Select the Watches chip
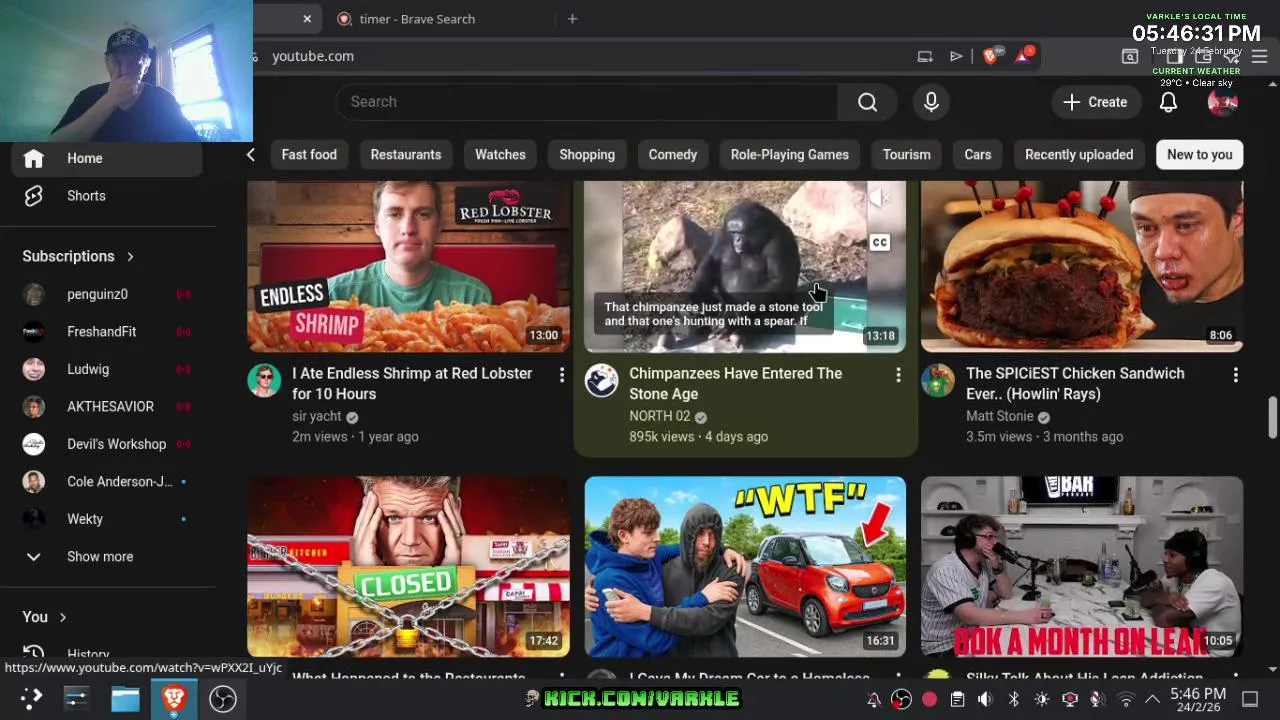 tap(500, 154)
